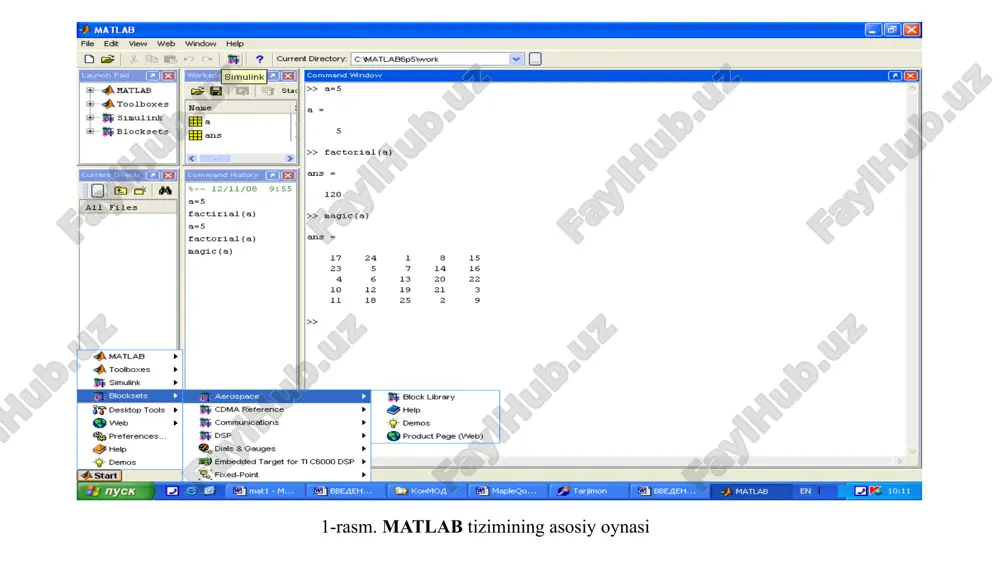Expand the Blocksets node in Launch Pad
The width and height of the screenshot is (1000, 562).
(x=90, y=131)
